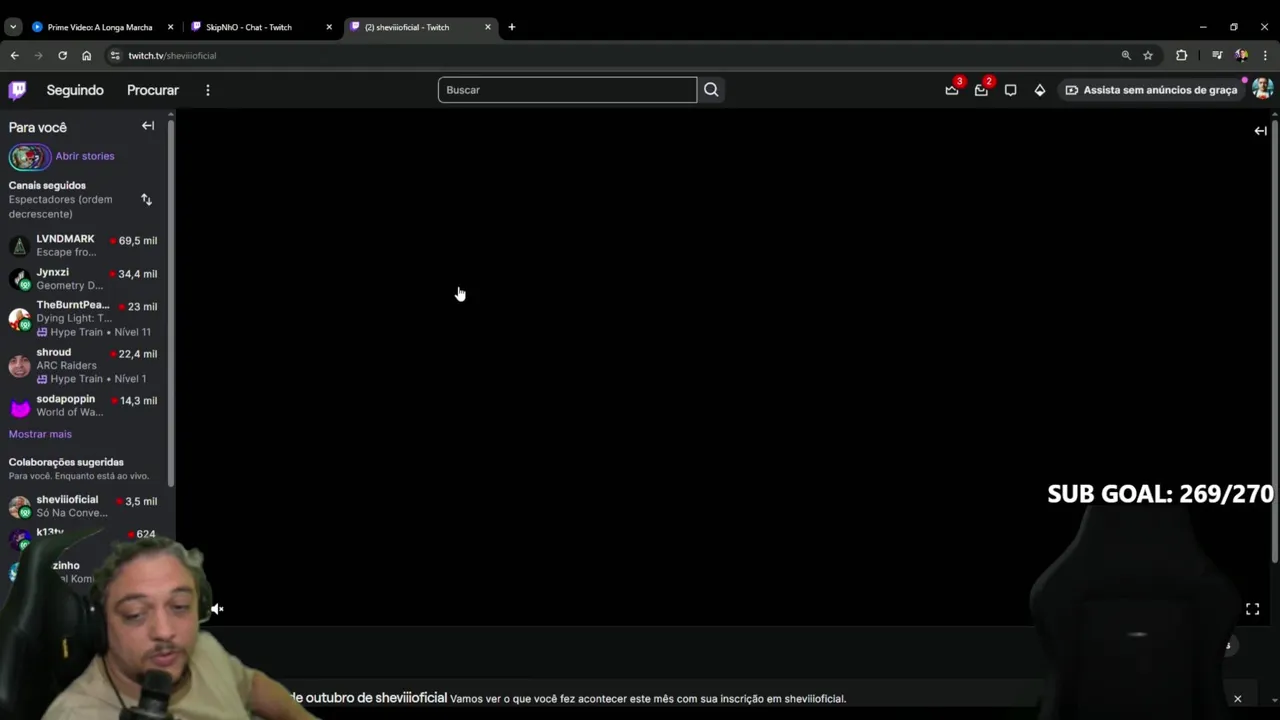This screenshot has height=720, width=1280.
Task: Collapse the Para você sidebar
Action: pos(148,126)
